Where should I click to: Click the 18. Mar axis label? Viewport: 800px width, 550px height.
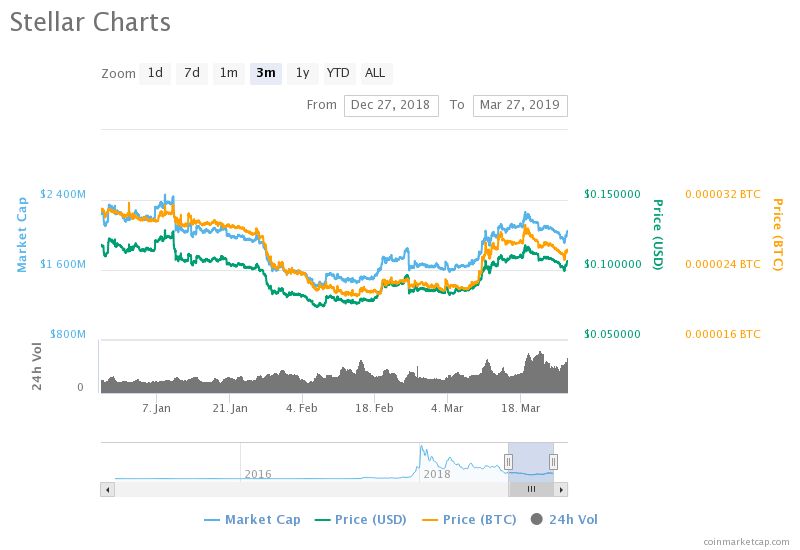tap(520, 409)
